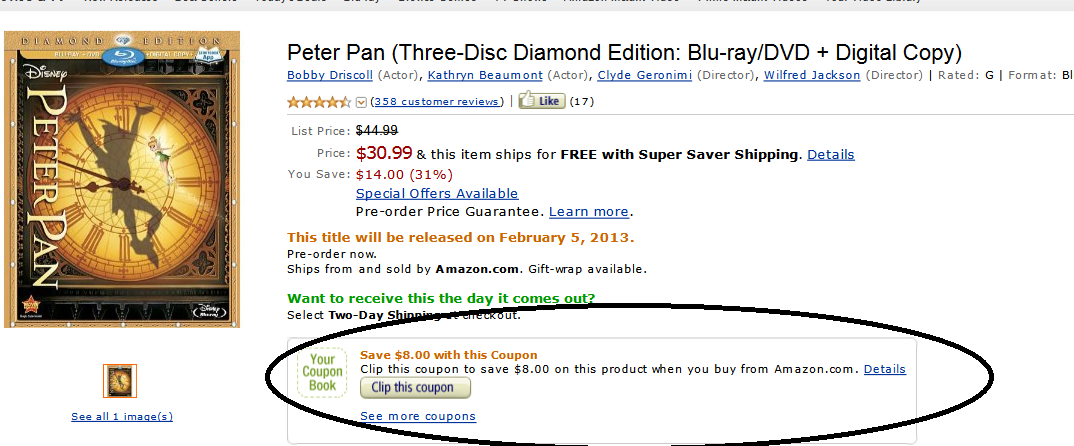Viewport: 1074px width, 446px height.
Task: Click Learn more about price guarantee
Action: click(x=589, y=212)
